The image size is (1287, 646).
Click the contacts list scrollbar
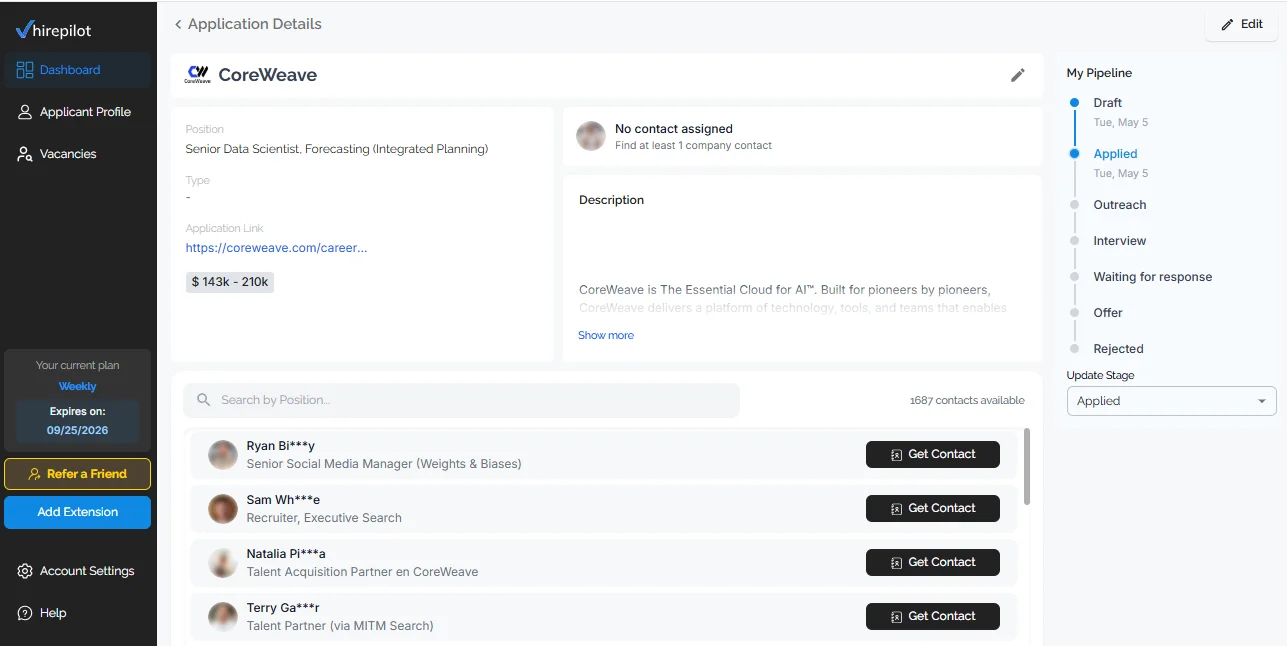1027,467
